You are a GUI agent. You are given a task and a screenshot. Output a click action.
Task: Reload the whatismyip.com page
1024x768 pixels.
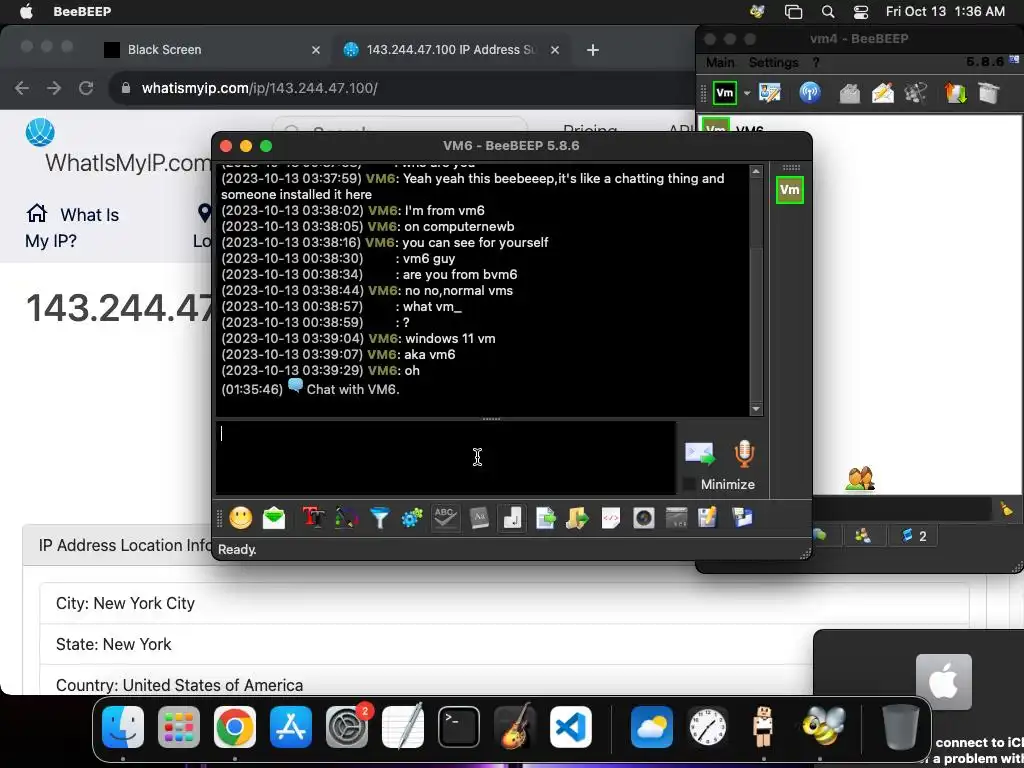click(x=86, y=88)
